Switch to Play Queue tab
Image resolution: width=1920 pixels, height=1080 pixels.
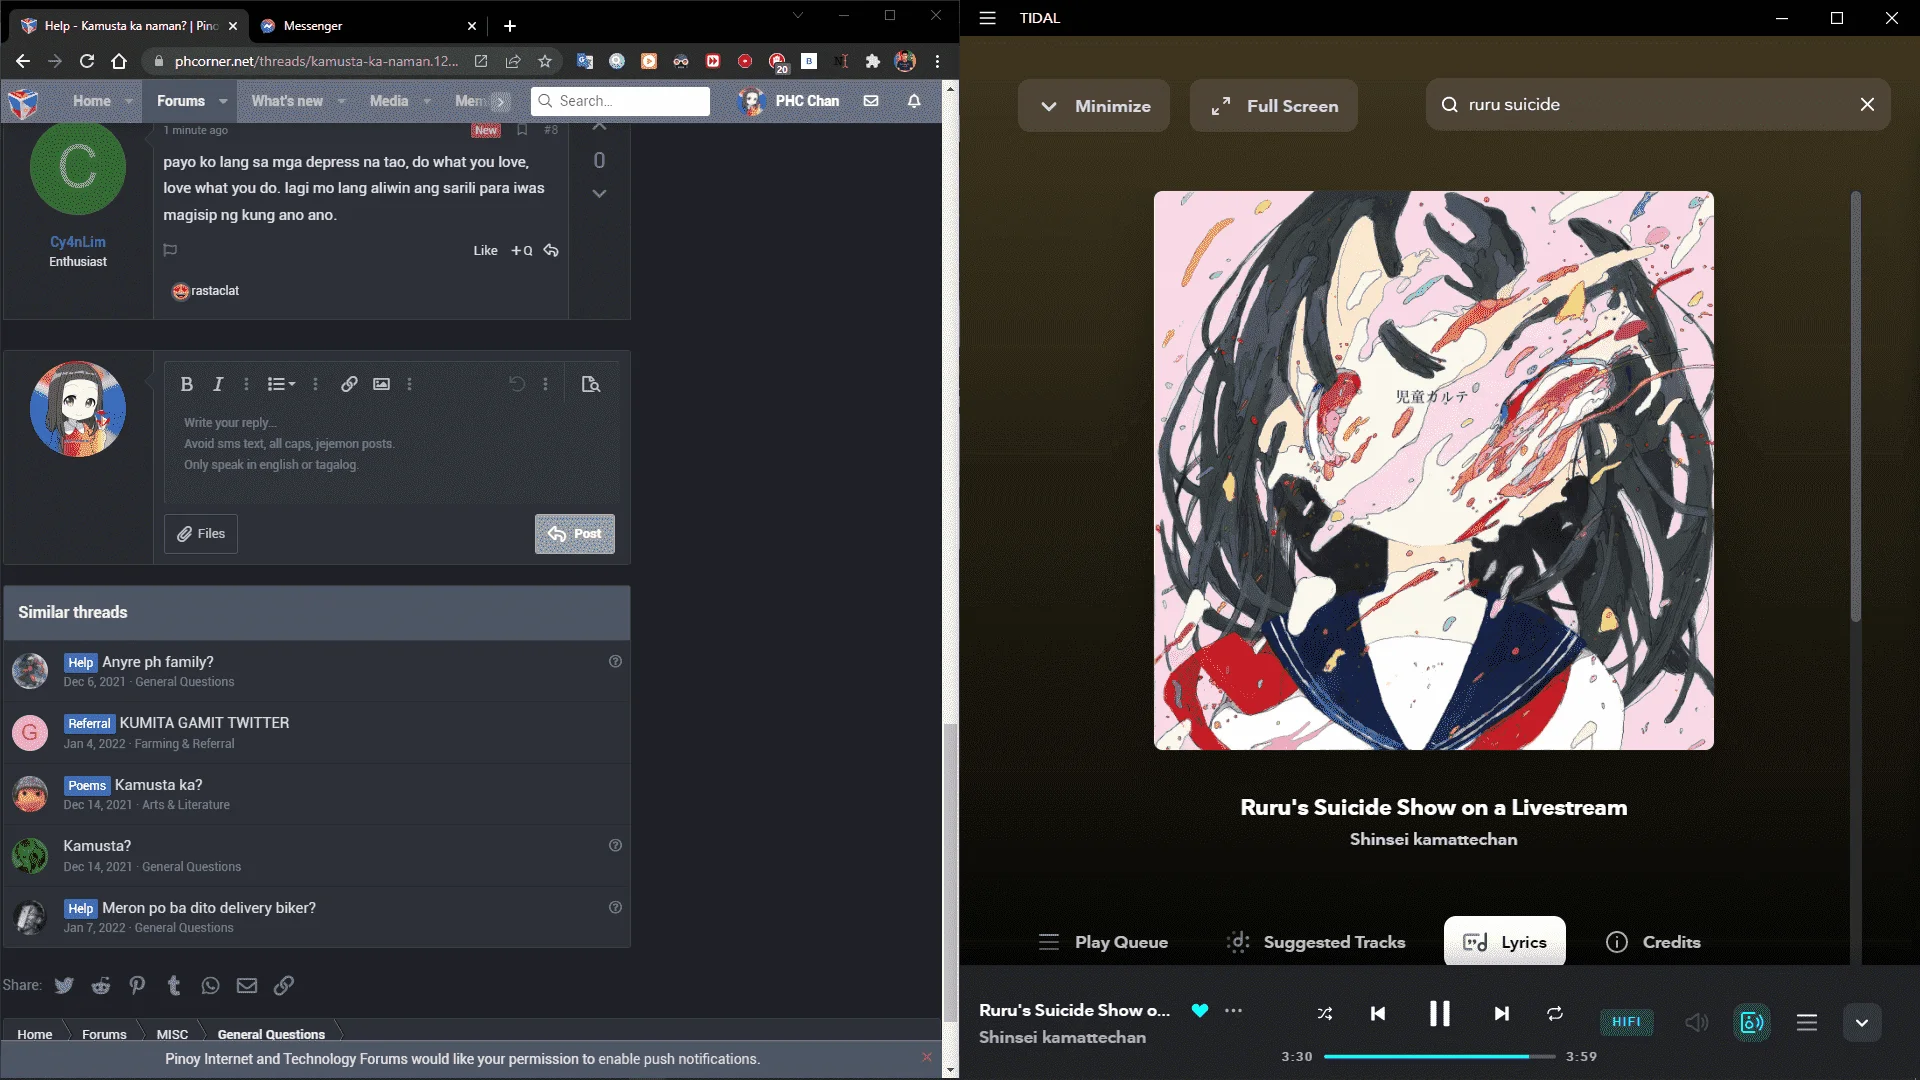pyautogui.click(x=1103, y=942)
